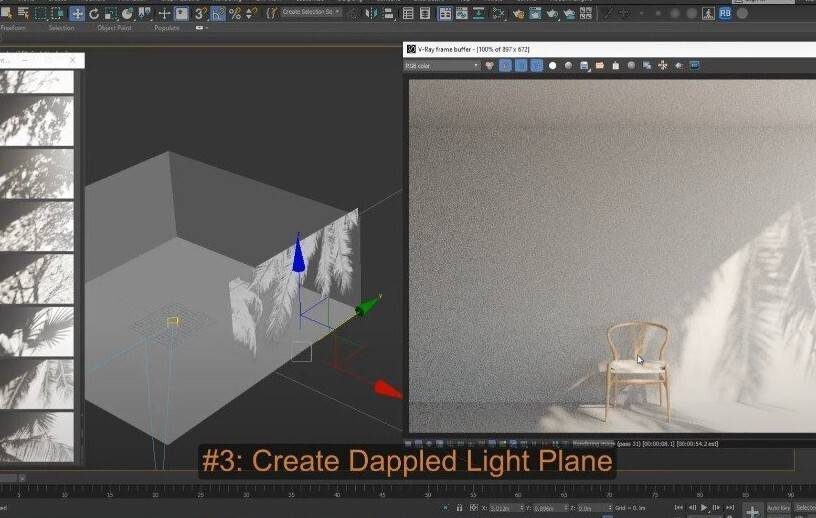Go to start frame playback button
This screenshot has height=518, width=816.
tap(679, 508)
